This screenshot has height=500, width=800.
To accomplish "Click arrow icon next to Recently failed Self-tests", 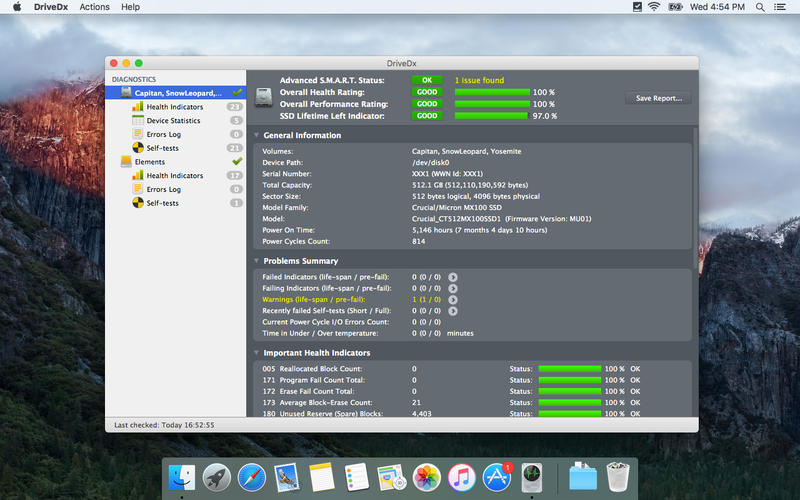I will (453, 311).
